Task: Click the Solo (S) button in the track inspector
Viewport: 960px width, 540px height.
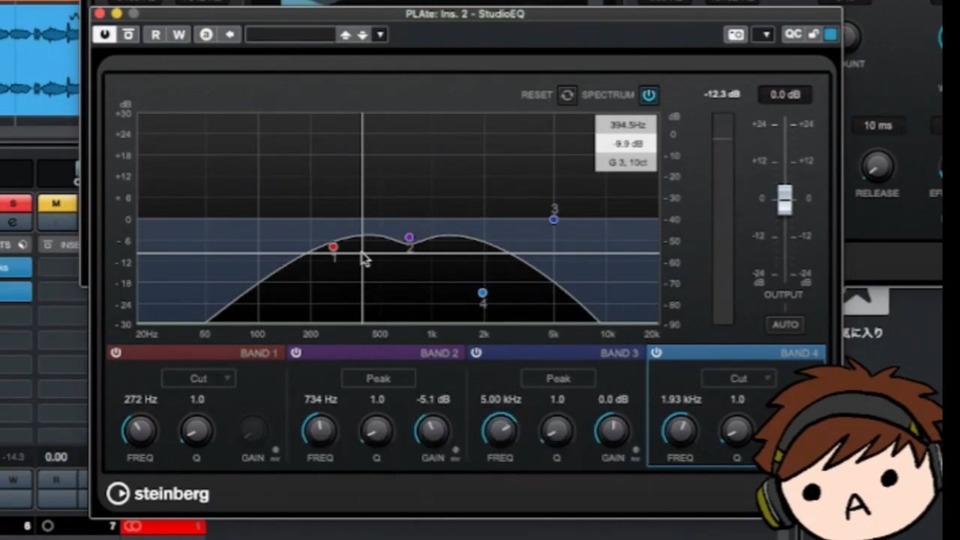Action: [14, 203]
